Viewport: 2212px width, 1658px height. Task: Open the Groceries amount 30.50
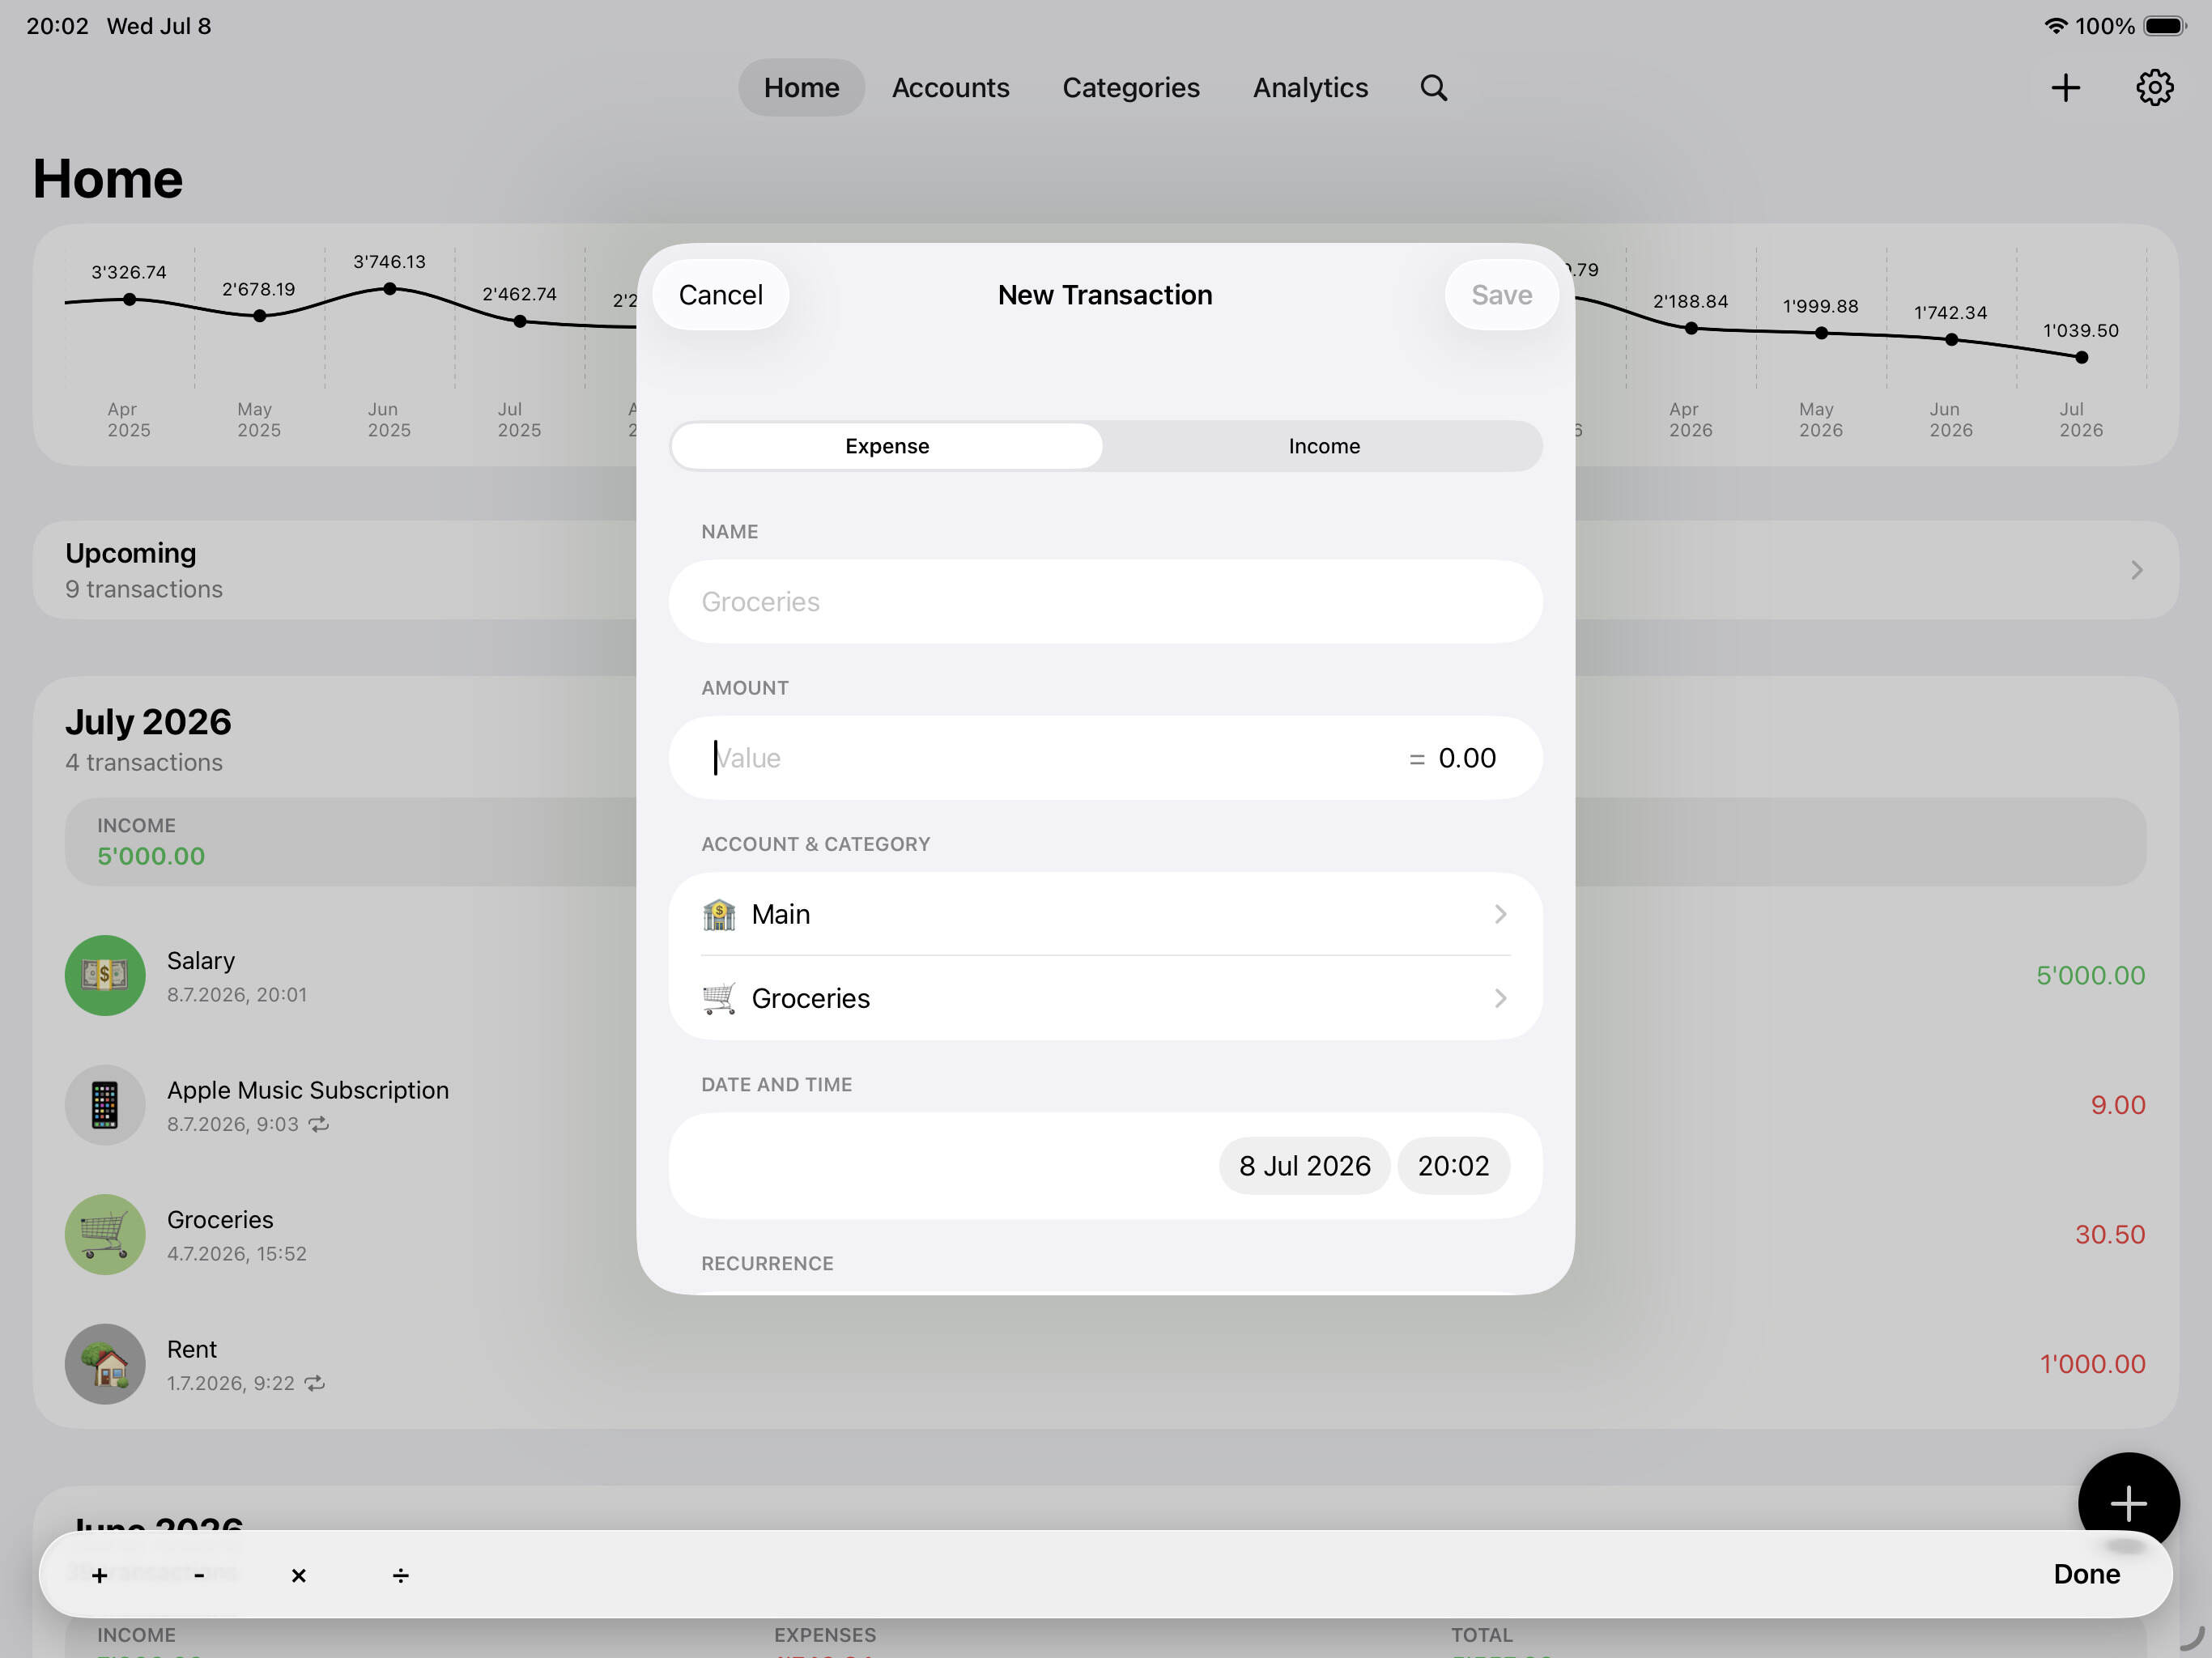coord(2109,1234)
